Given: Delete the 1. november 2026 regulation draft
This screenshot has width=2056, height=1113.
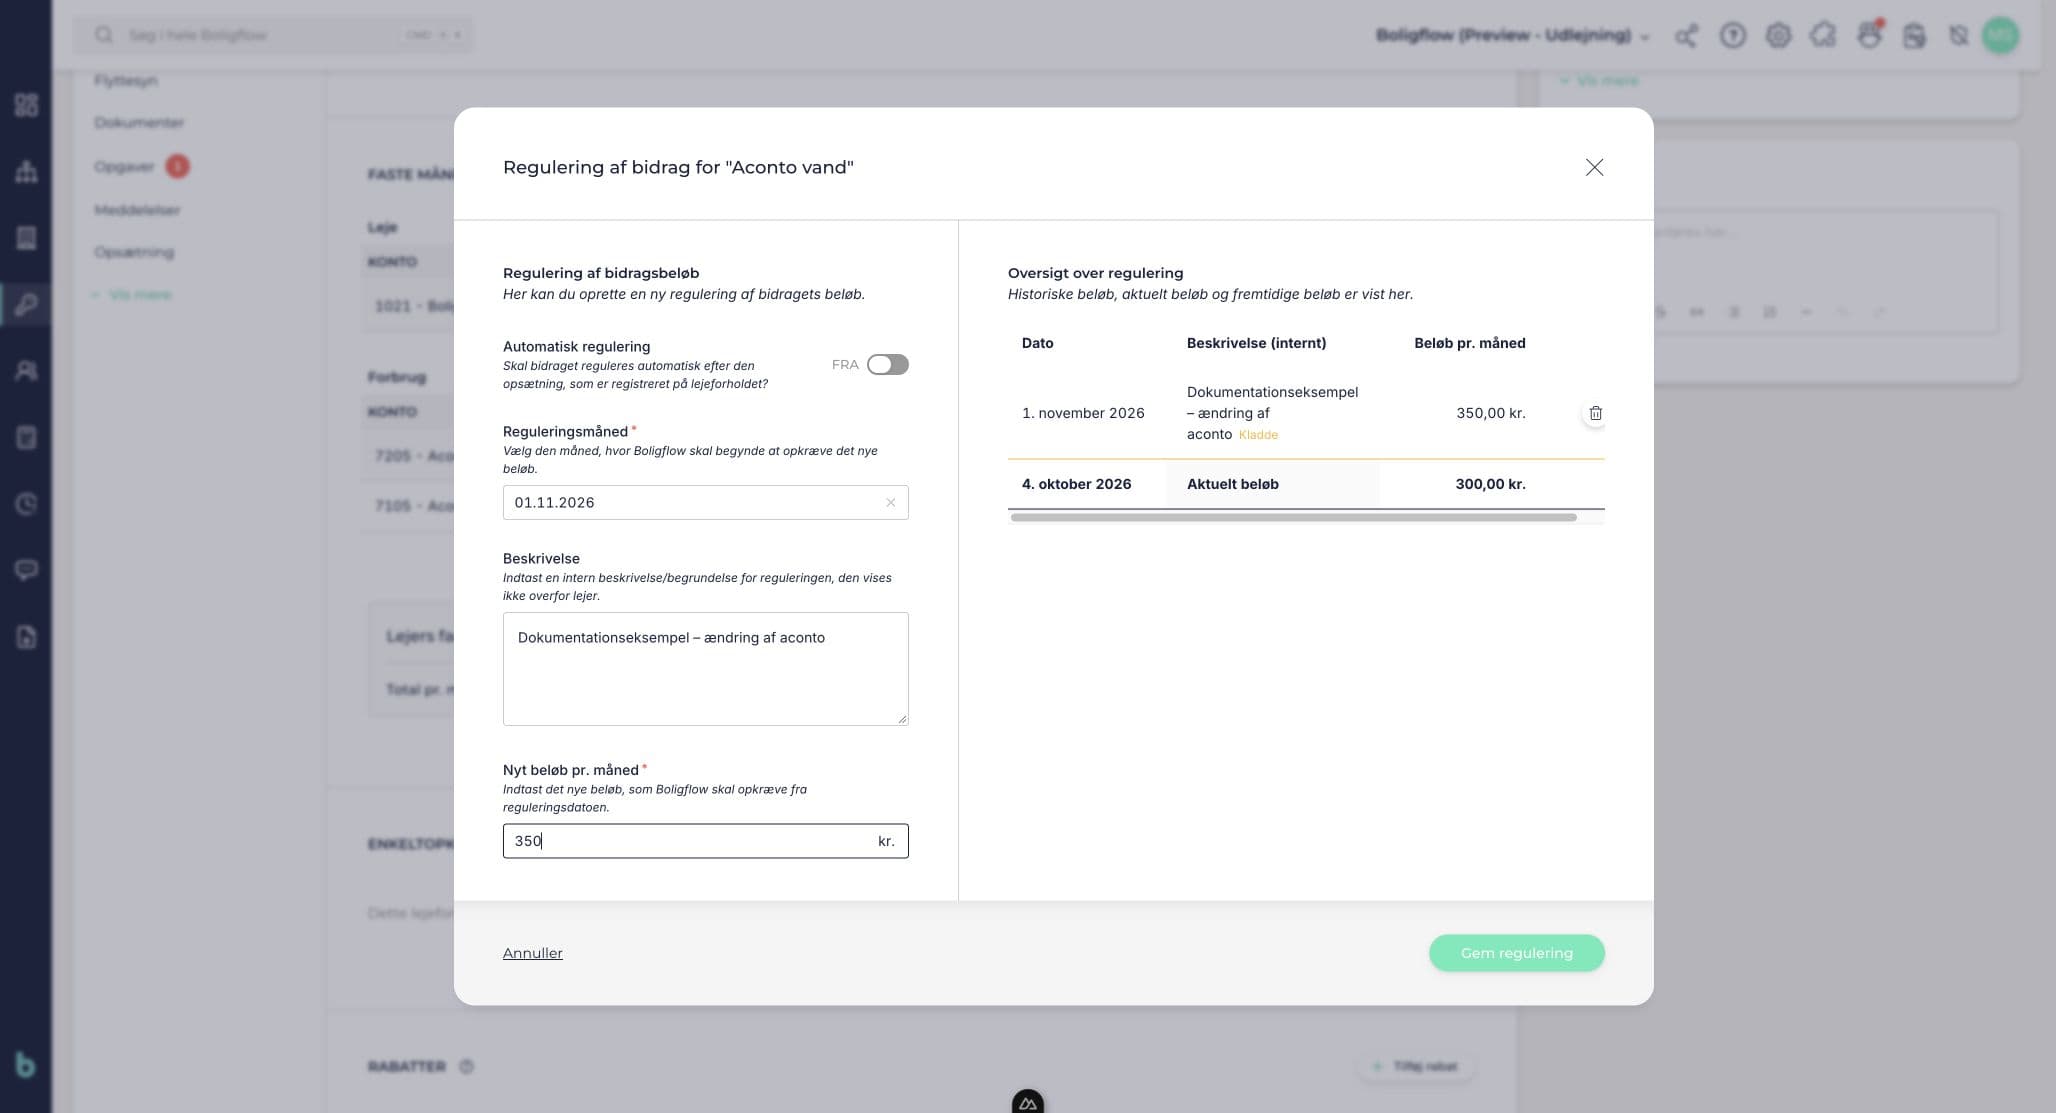Looking at the screenshot, I should [x=1595, y=413].
